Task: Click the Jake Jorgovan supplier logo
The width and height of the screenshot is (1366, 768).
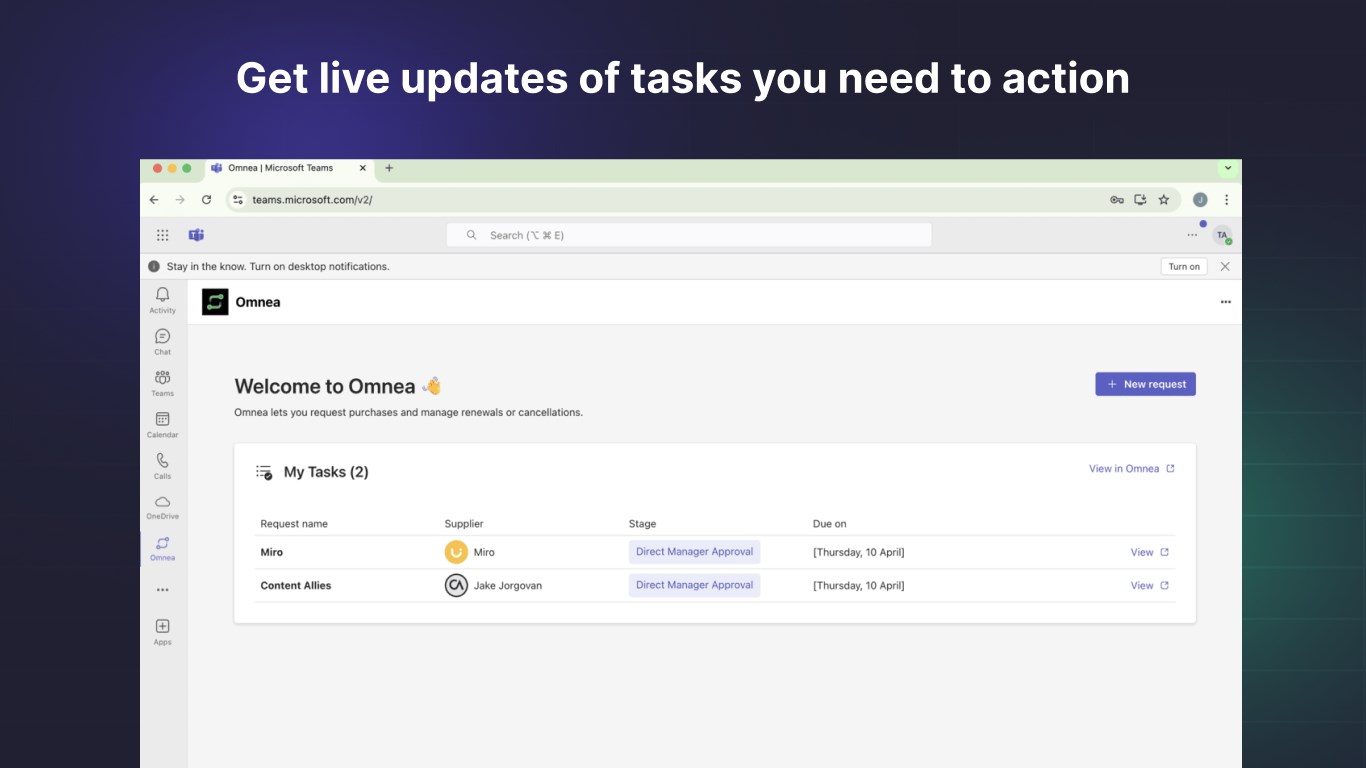Action: tap(456, 585)
